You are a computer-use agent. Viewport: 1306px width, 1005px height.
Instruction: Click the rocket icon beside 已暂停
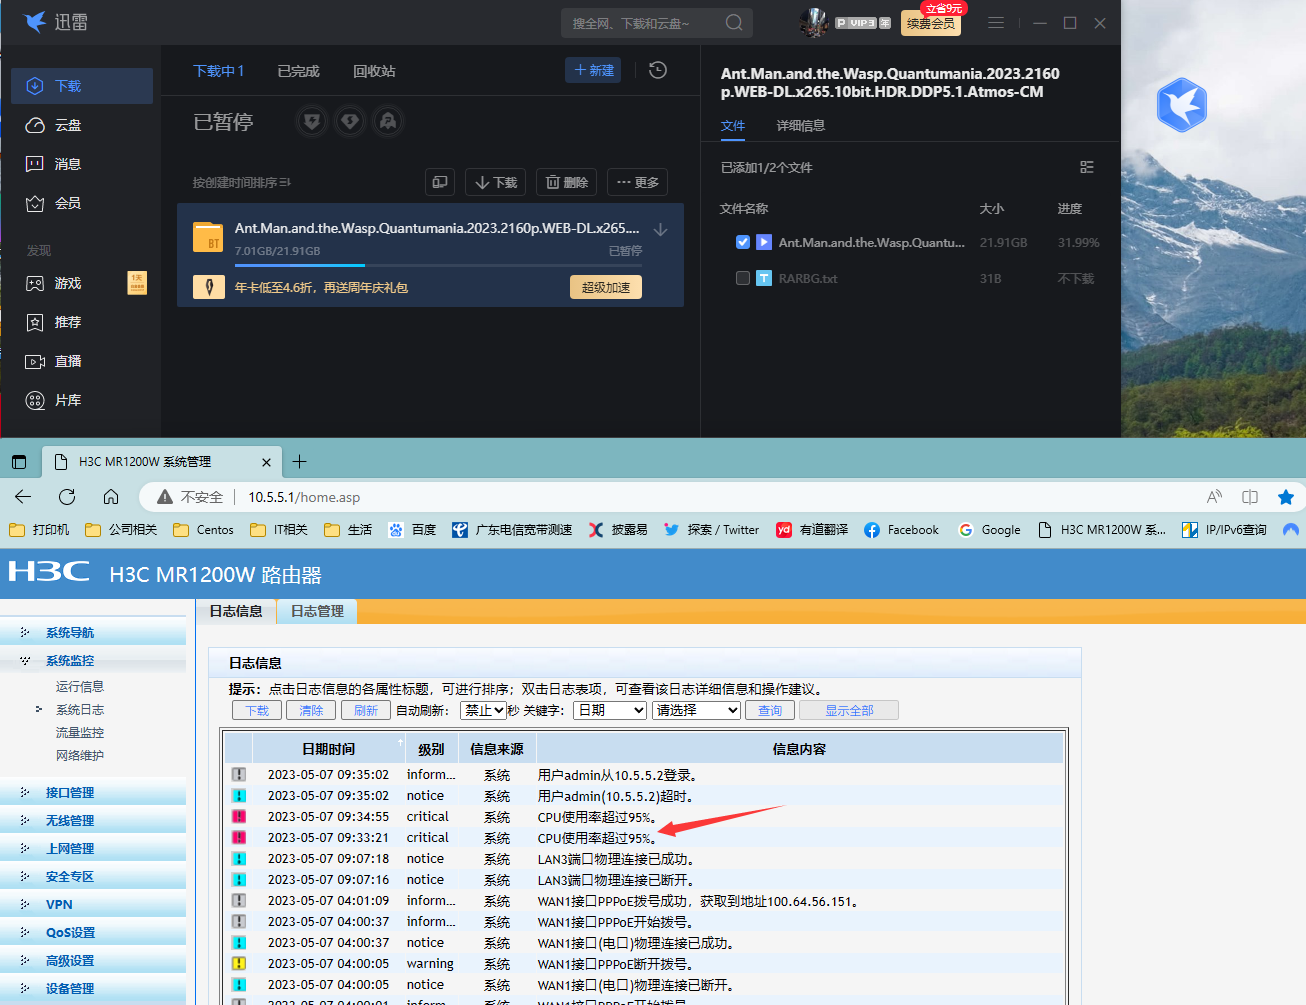(x=388, y=122)
